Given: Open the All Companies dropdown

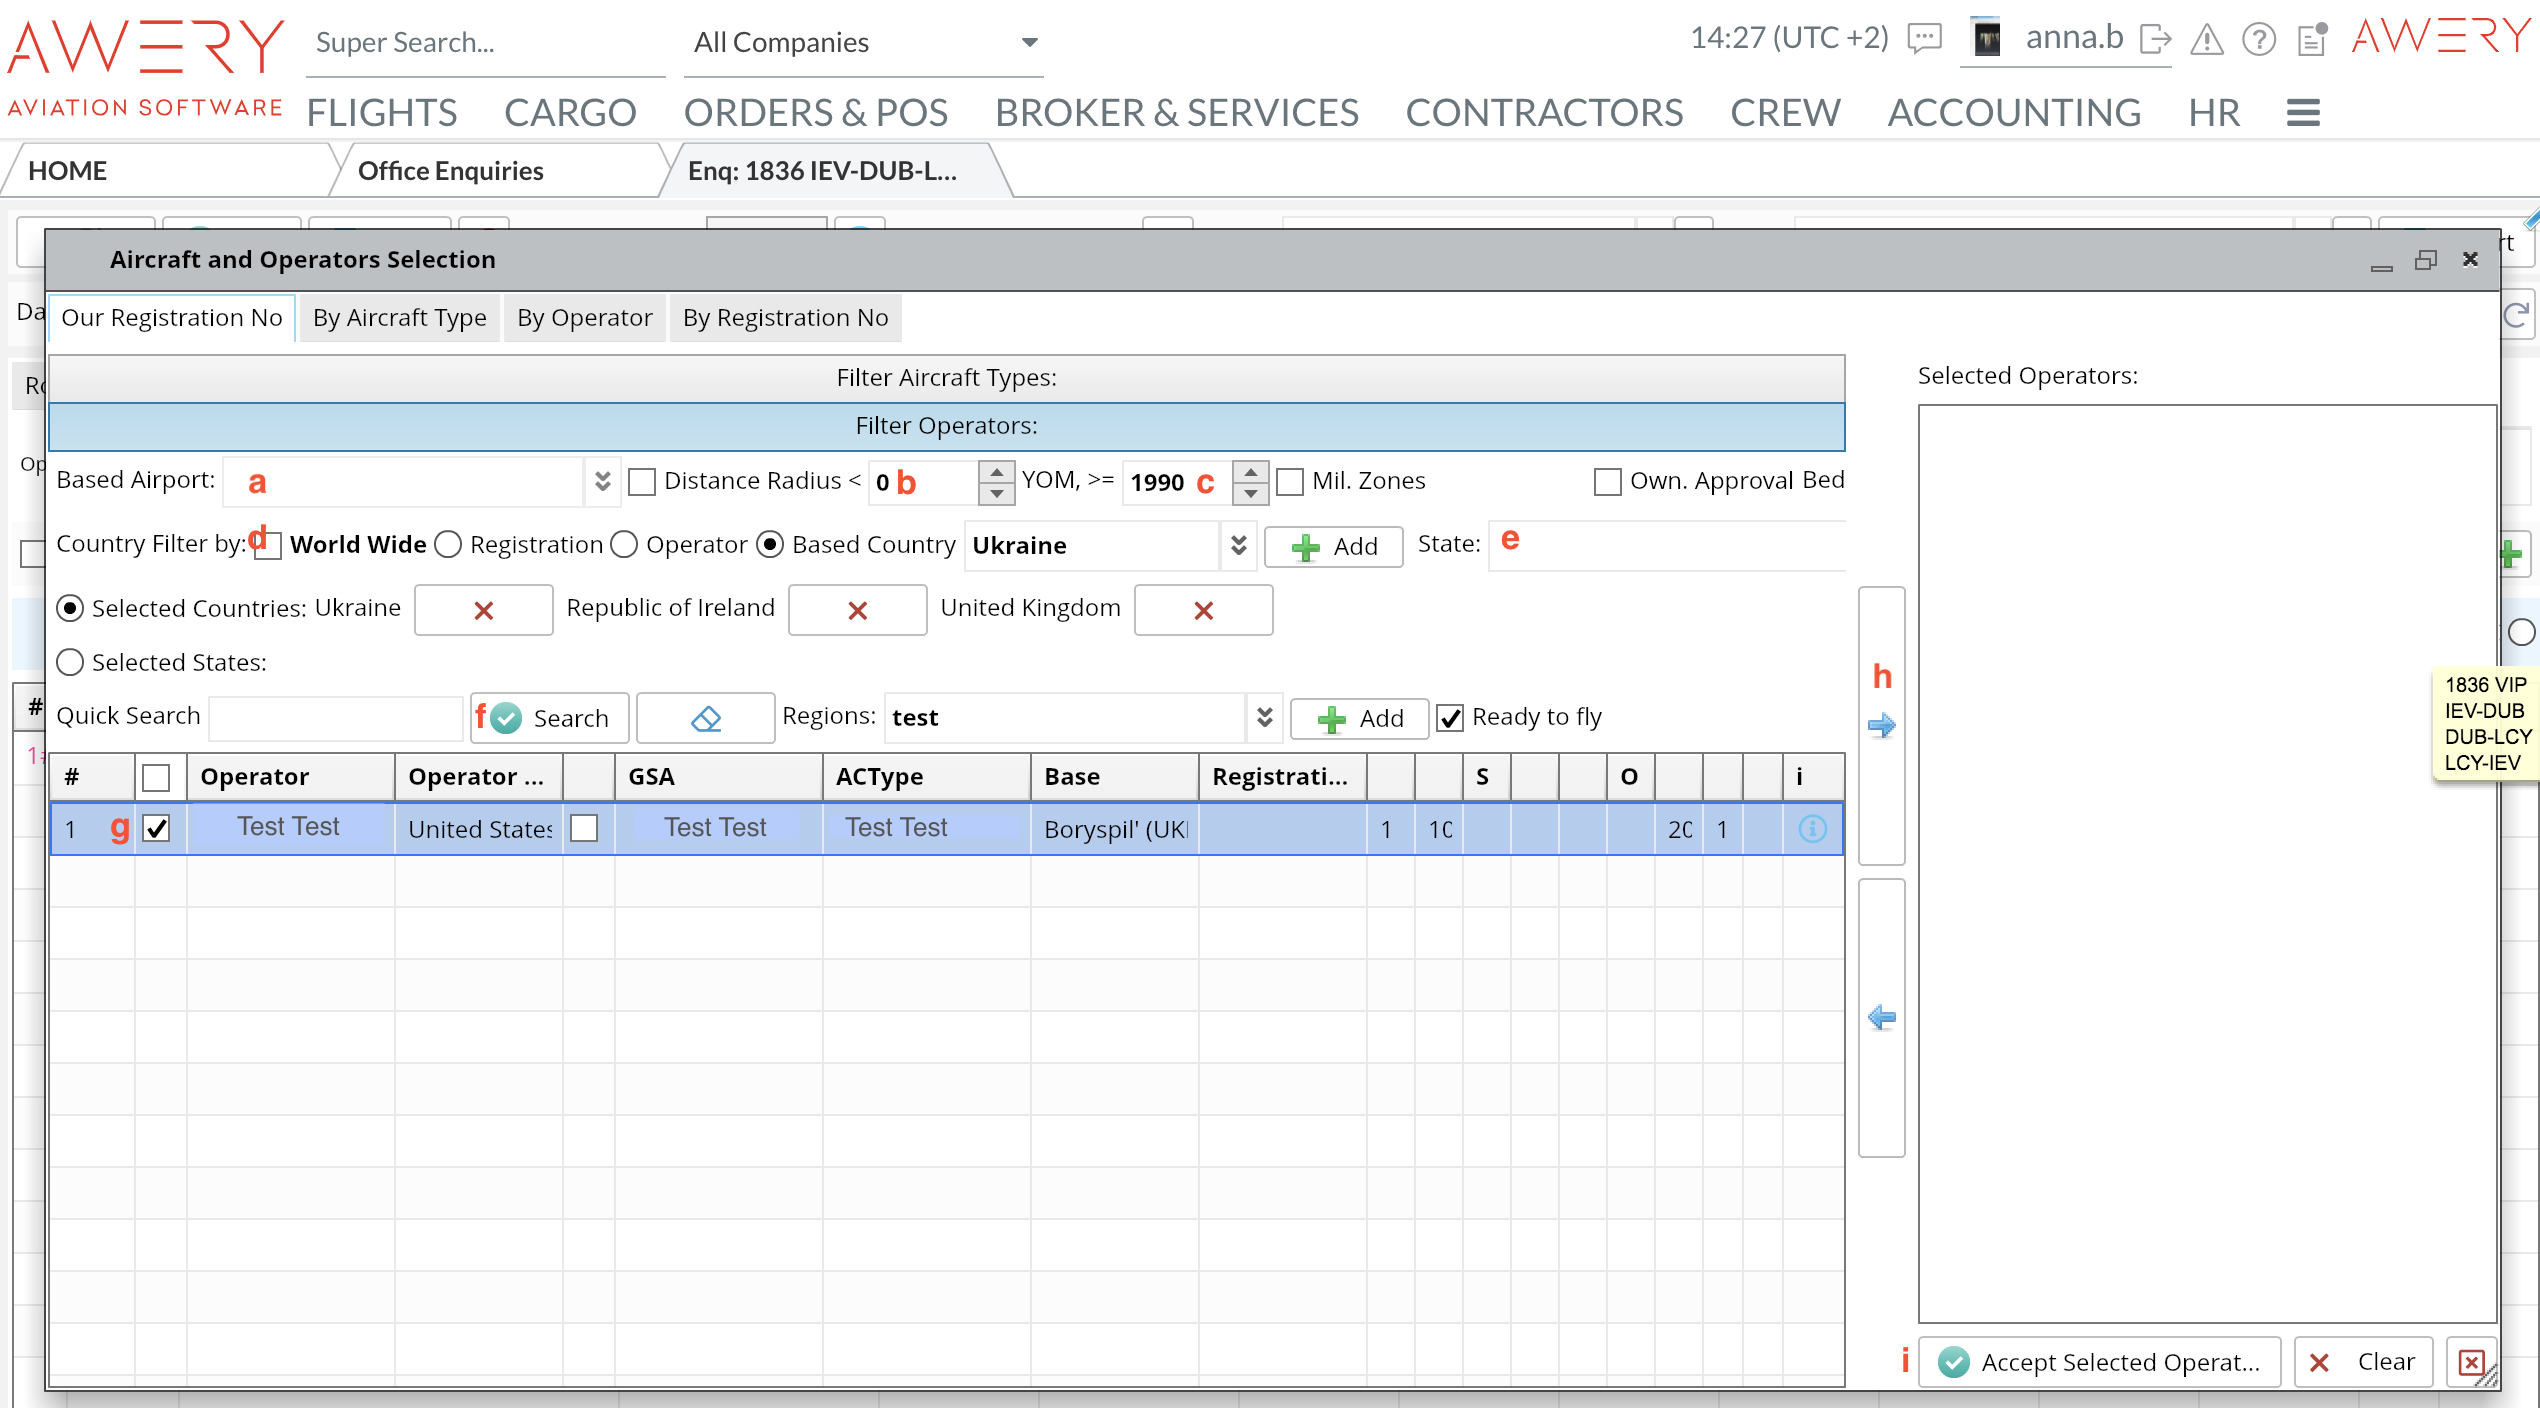Looking at the screenshot, I should point(1029,42).
